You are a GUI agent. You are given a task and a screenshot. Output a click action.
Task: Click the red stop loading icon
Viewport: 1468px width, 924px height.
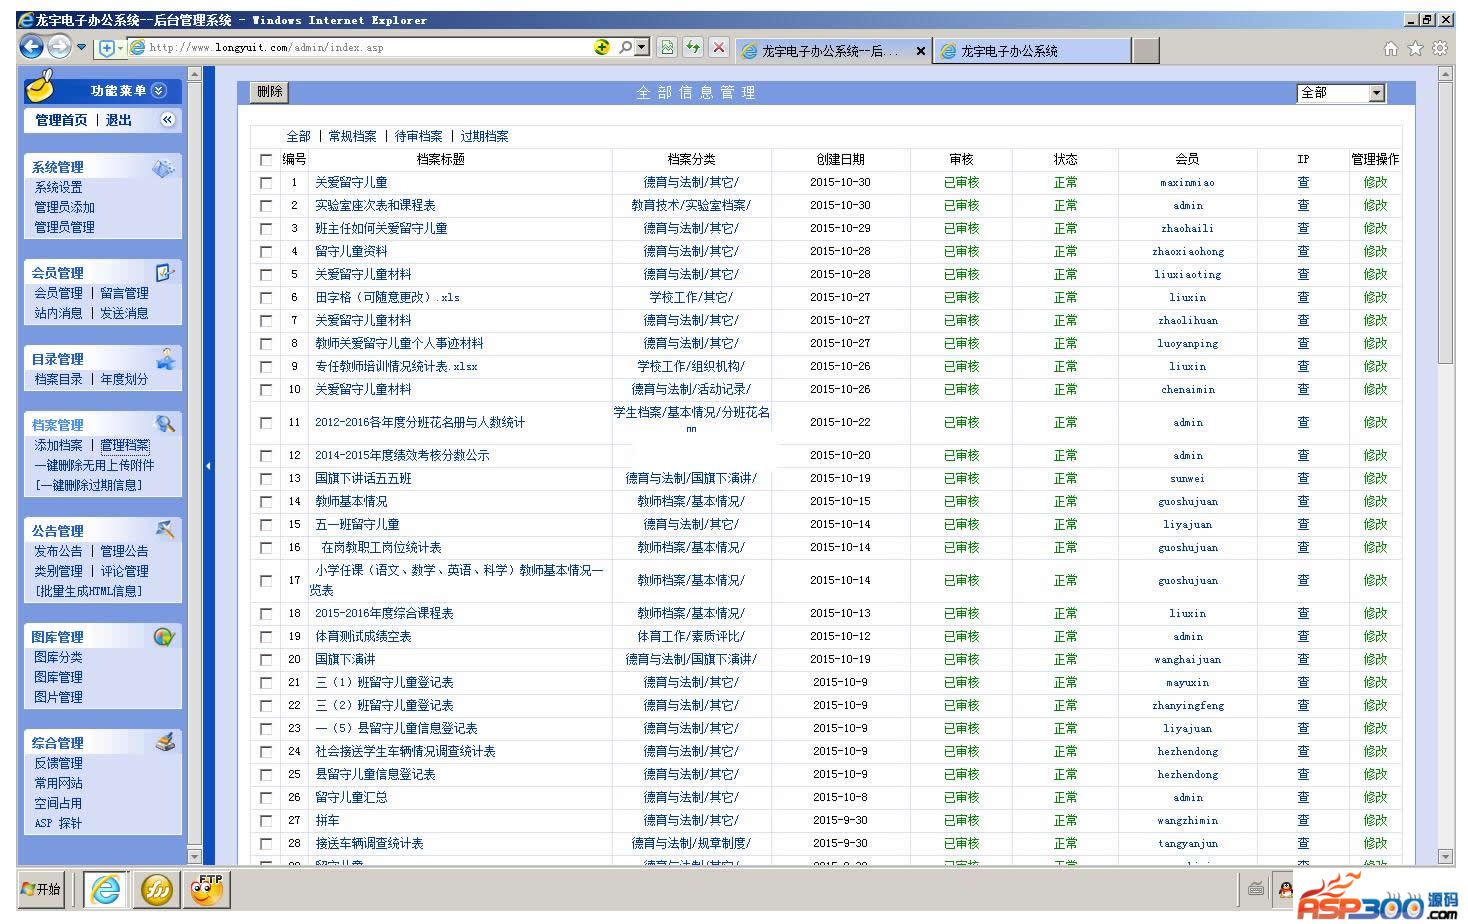[x=718, y=47]
